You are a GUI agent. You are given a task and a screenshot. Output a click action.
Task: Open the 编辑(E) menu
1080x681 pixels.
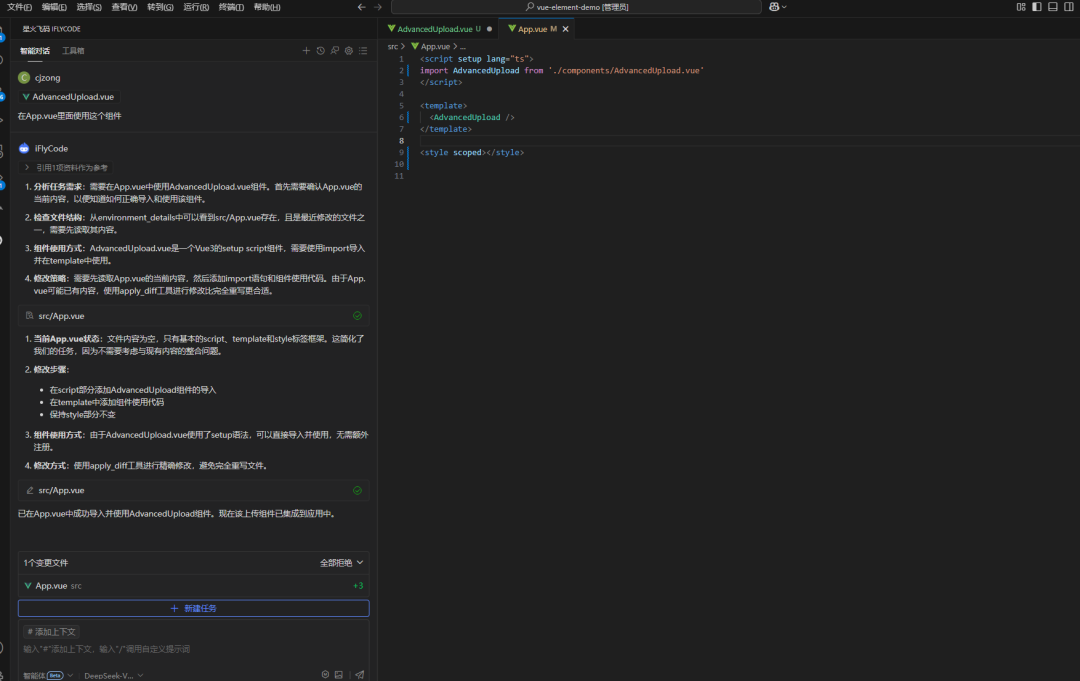54,7
